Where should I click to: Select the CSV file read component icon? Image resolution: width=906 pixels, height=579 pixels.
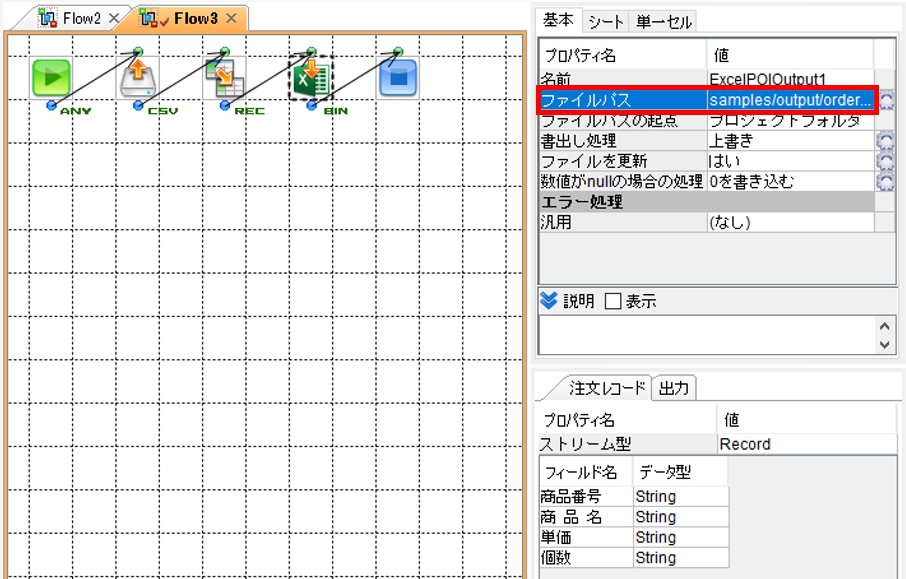coord(138,77)
